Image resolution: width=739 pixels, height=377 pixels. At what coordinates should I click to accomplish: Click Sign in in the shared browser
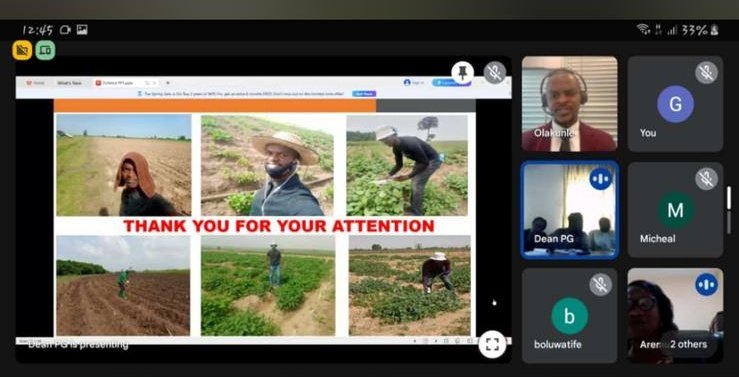[x=418, y=82]
